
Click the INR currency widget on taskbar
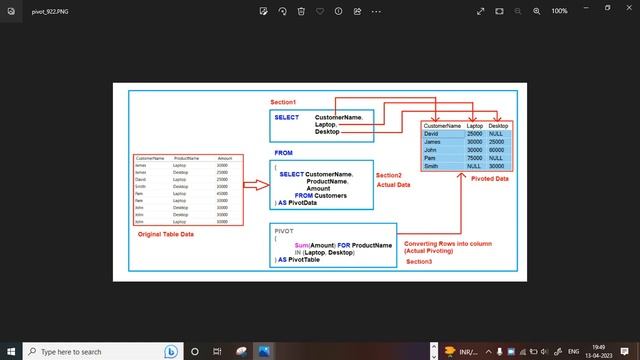pos(461,351)
